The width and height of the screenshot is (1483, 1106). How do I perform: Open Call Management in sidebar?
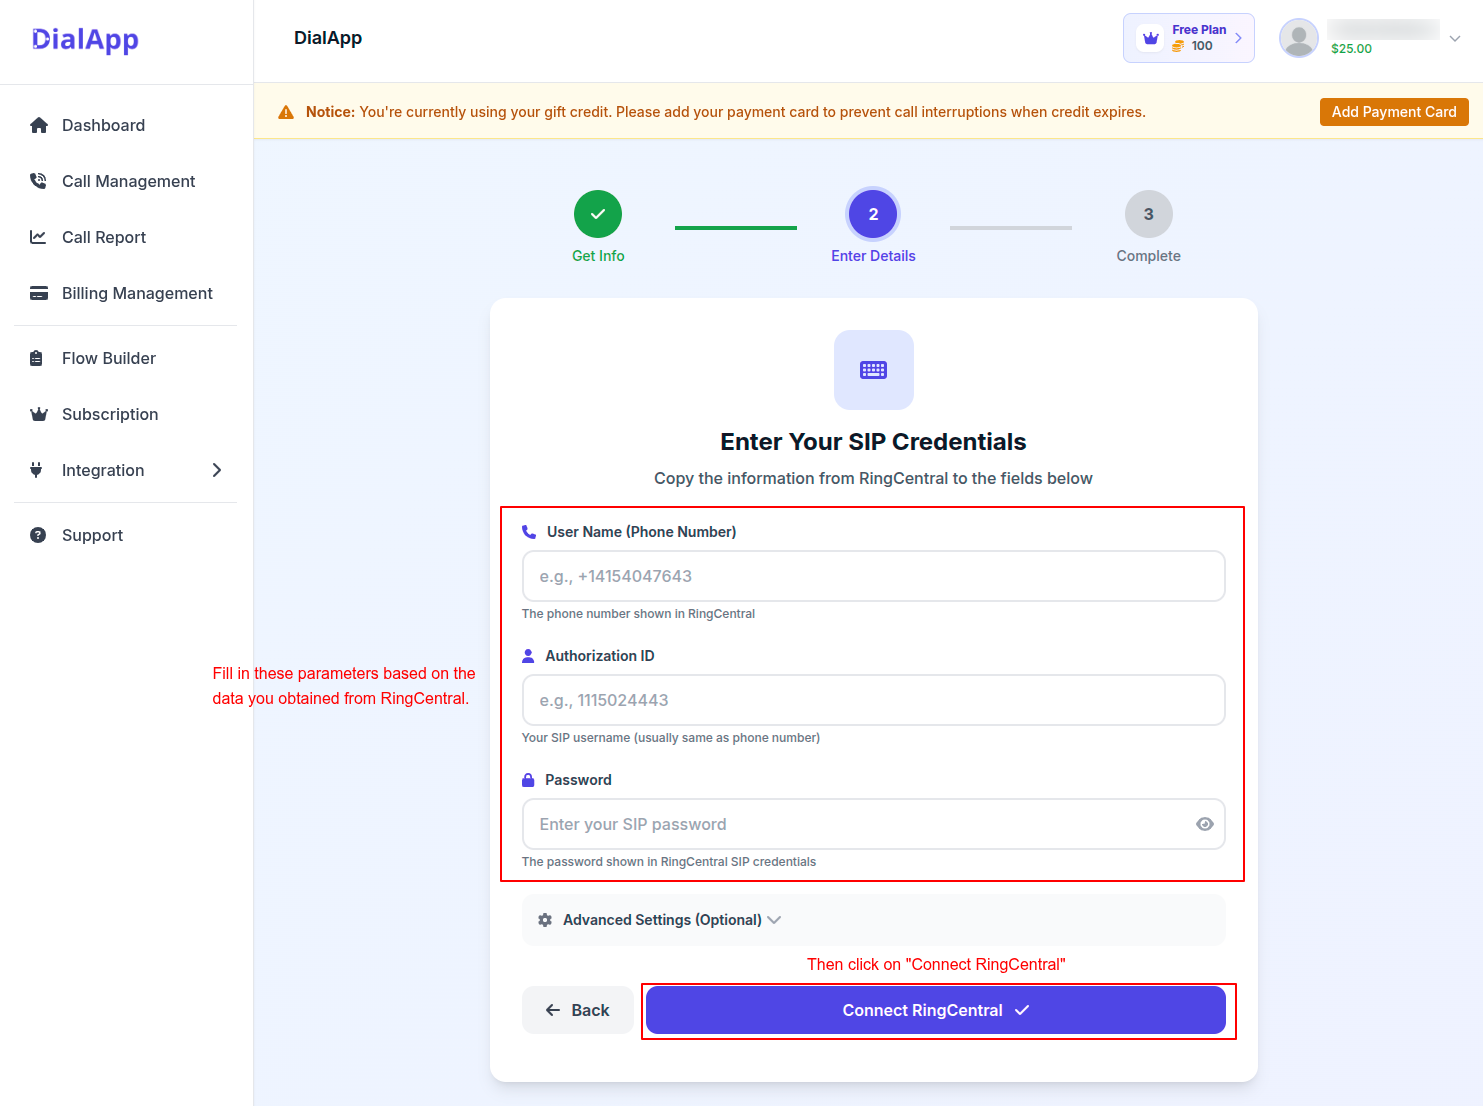click(128, 181)
